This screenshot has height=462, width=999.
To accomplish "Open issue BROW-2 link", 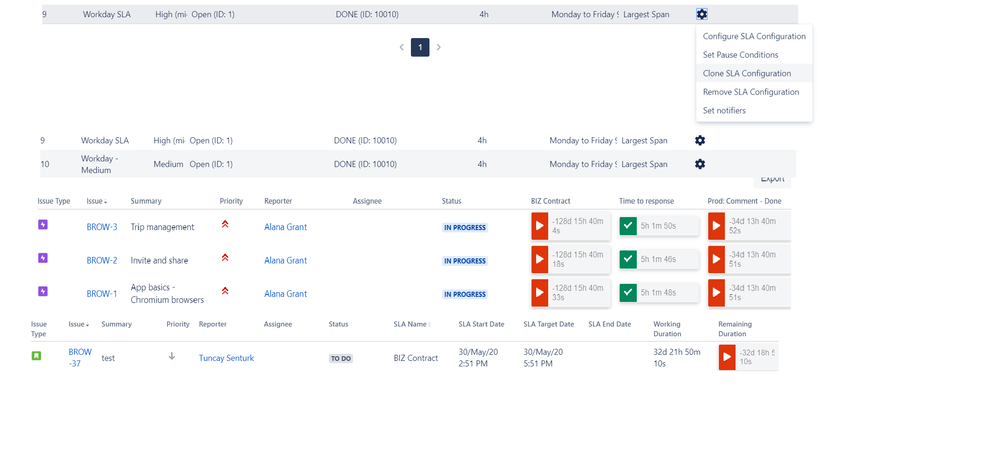I will pos(102,260).
